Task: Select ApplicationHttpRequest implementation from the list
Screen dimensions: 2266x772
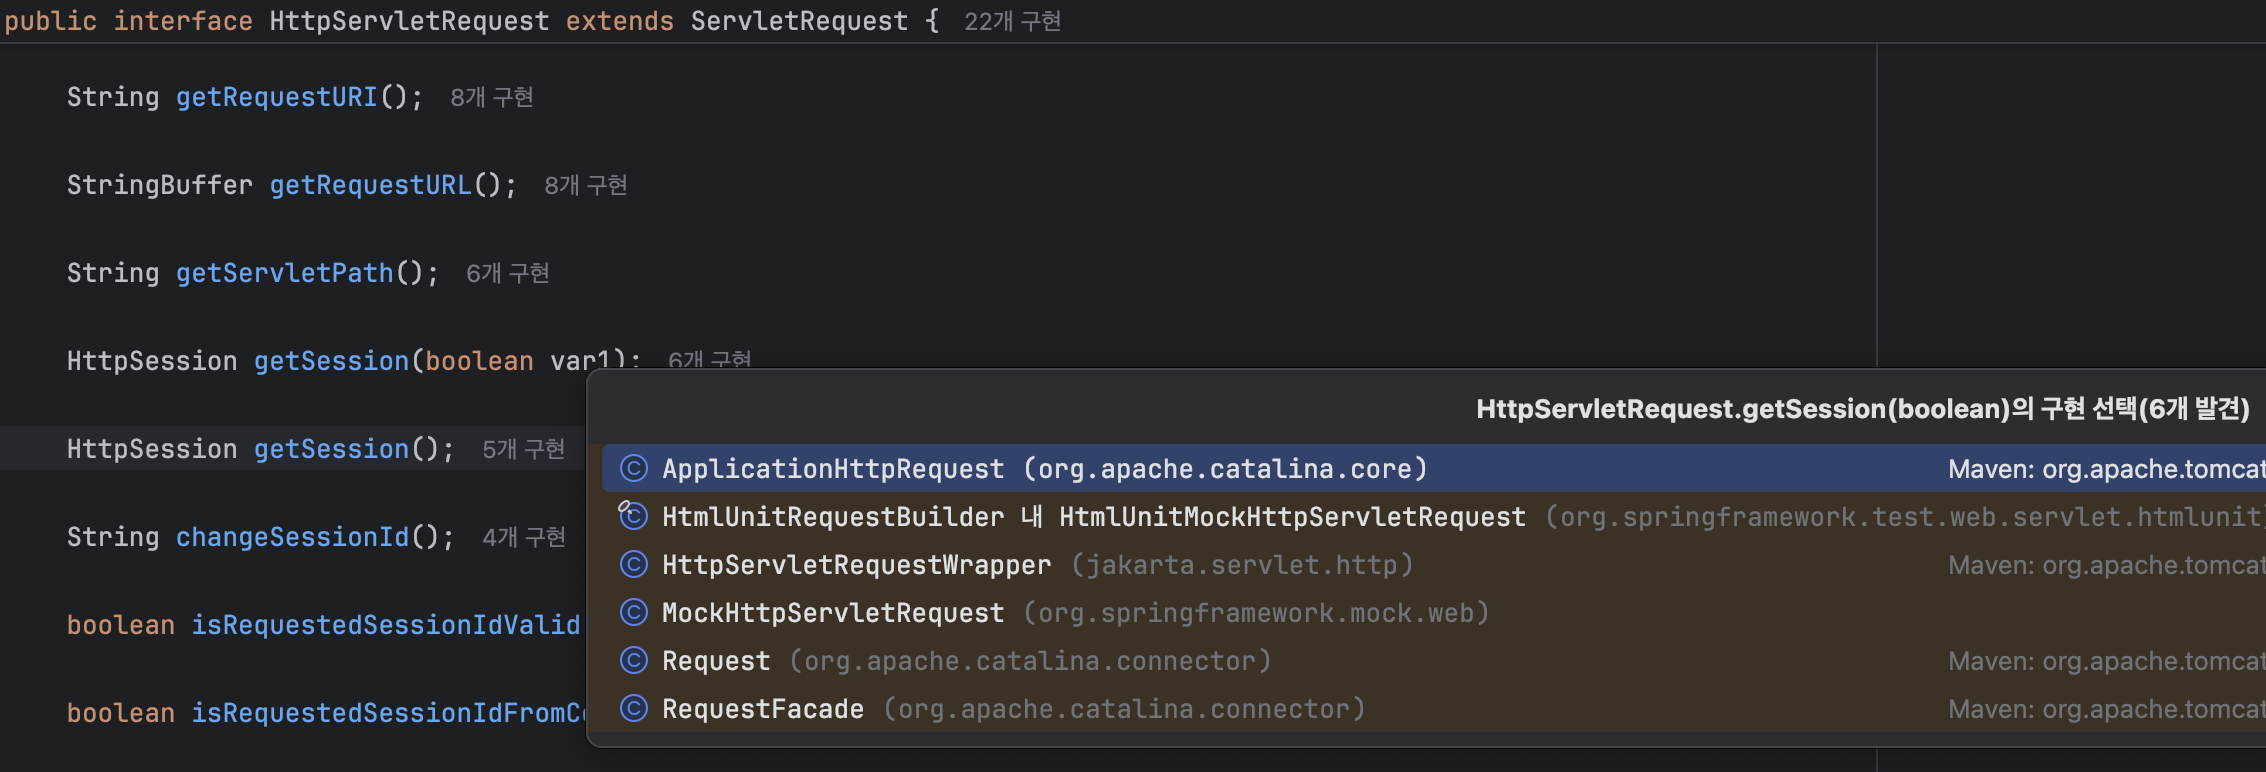Action: click(x=833, y=469)
